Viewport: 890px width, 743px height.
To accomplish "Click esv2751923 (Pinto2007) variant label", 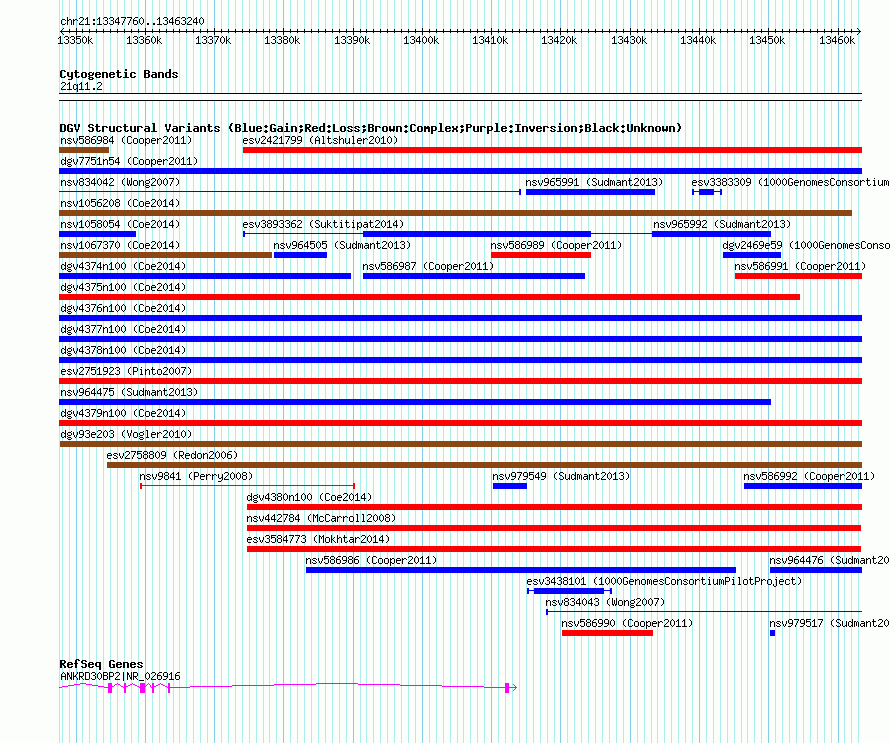I will pyautogui.click(x=126, y=371).
